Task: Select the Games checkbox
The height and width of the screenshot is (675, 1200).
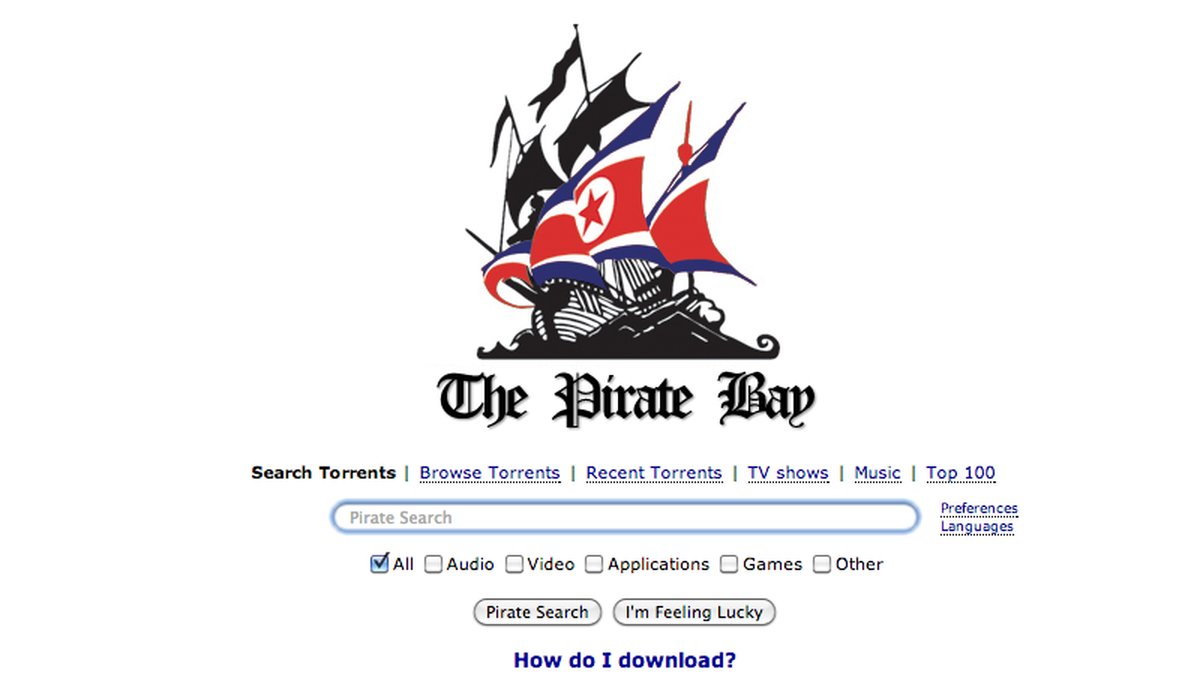Action: (729, 564)
